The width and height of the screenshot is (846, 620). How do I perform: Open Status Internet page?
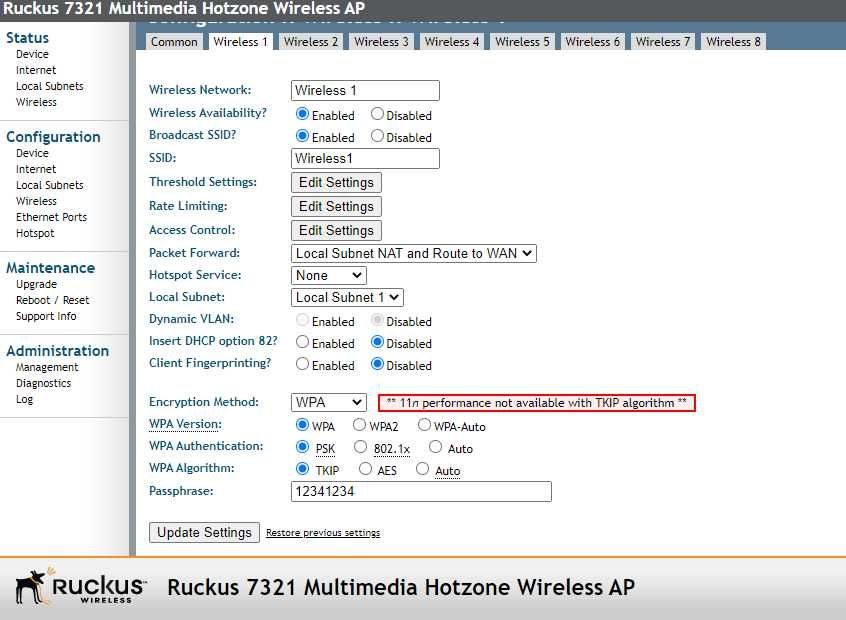coord(36,70)
